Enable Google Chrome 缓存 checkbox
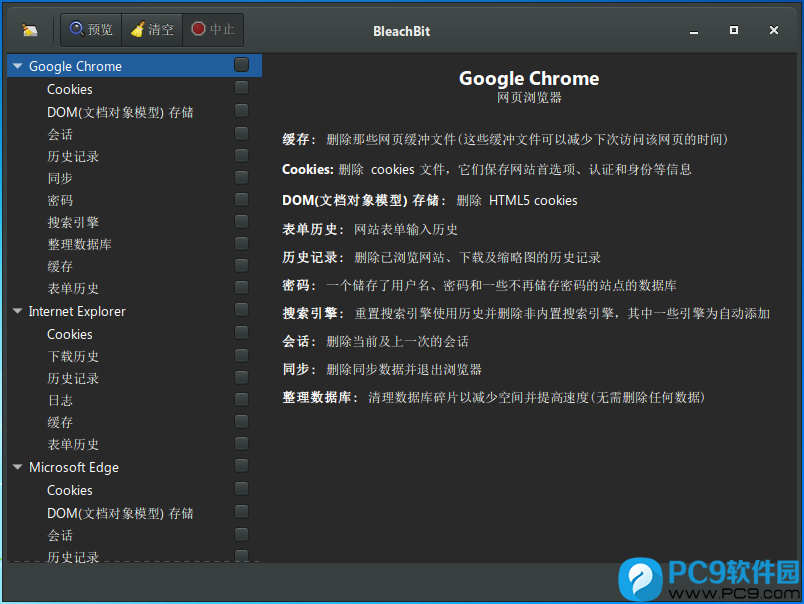This screenshot has height=604, width=804. [x=242, y=266]
